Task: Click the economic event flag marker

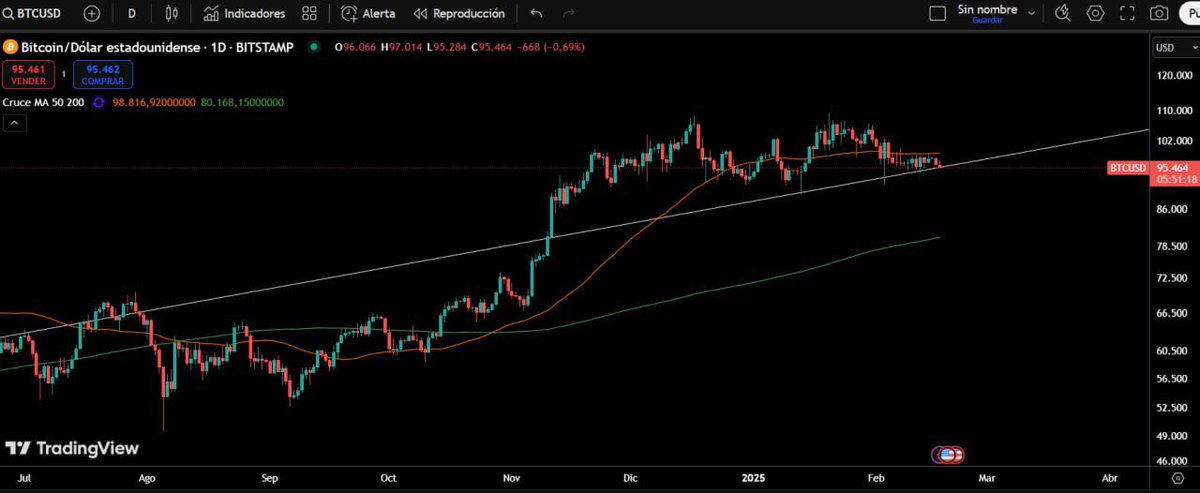Action: tap(949, 455)
